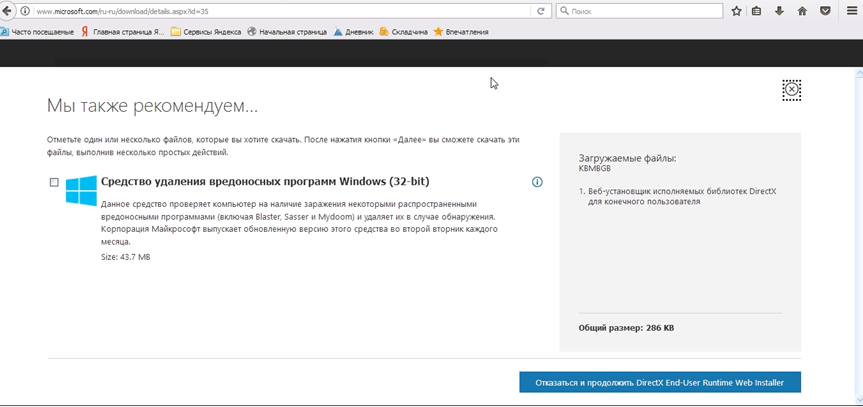The width and height of the screenshot is (863, 407).
Task: Click the browser back arrow button
Action: tap(11, 11)
